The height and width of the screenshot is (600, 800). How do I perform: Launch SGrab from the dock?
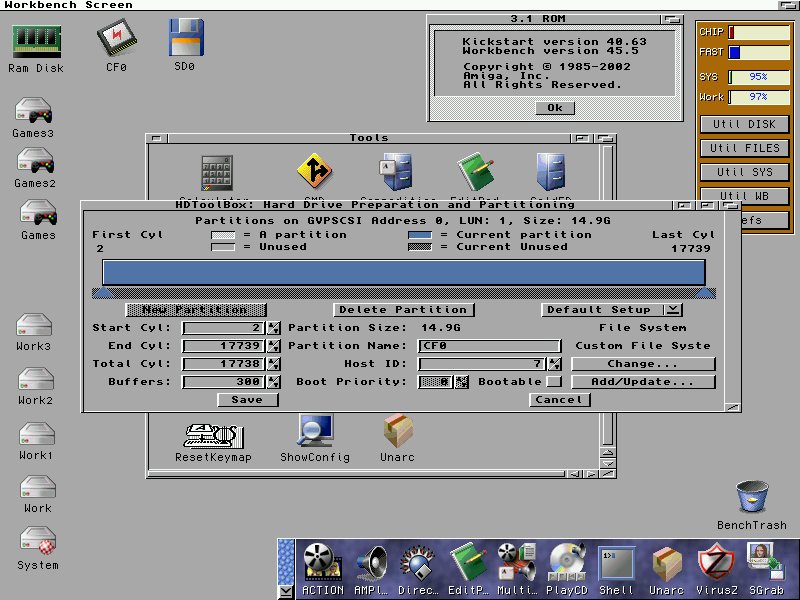coord(765,563)
